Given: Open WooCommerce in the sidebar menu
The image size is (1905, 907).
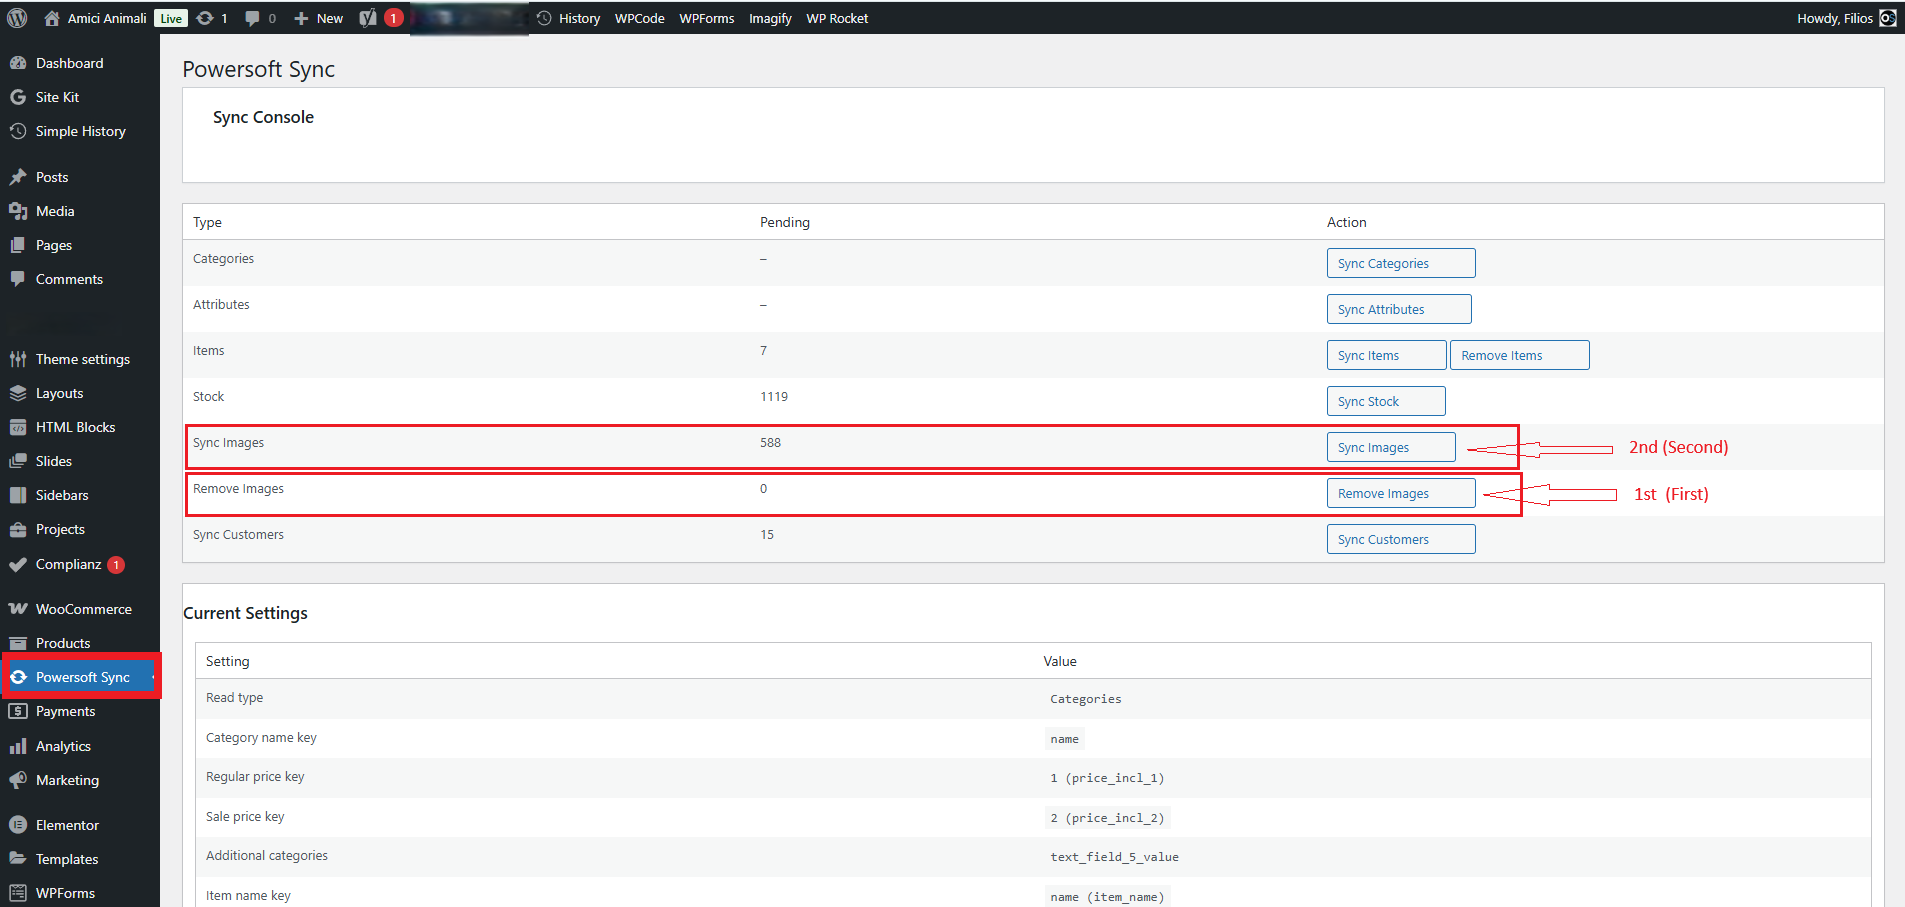Looking at the screenshot, I should click(83, 609).
